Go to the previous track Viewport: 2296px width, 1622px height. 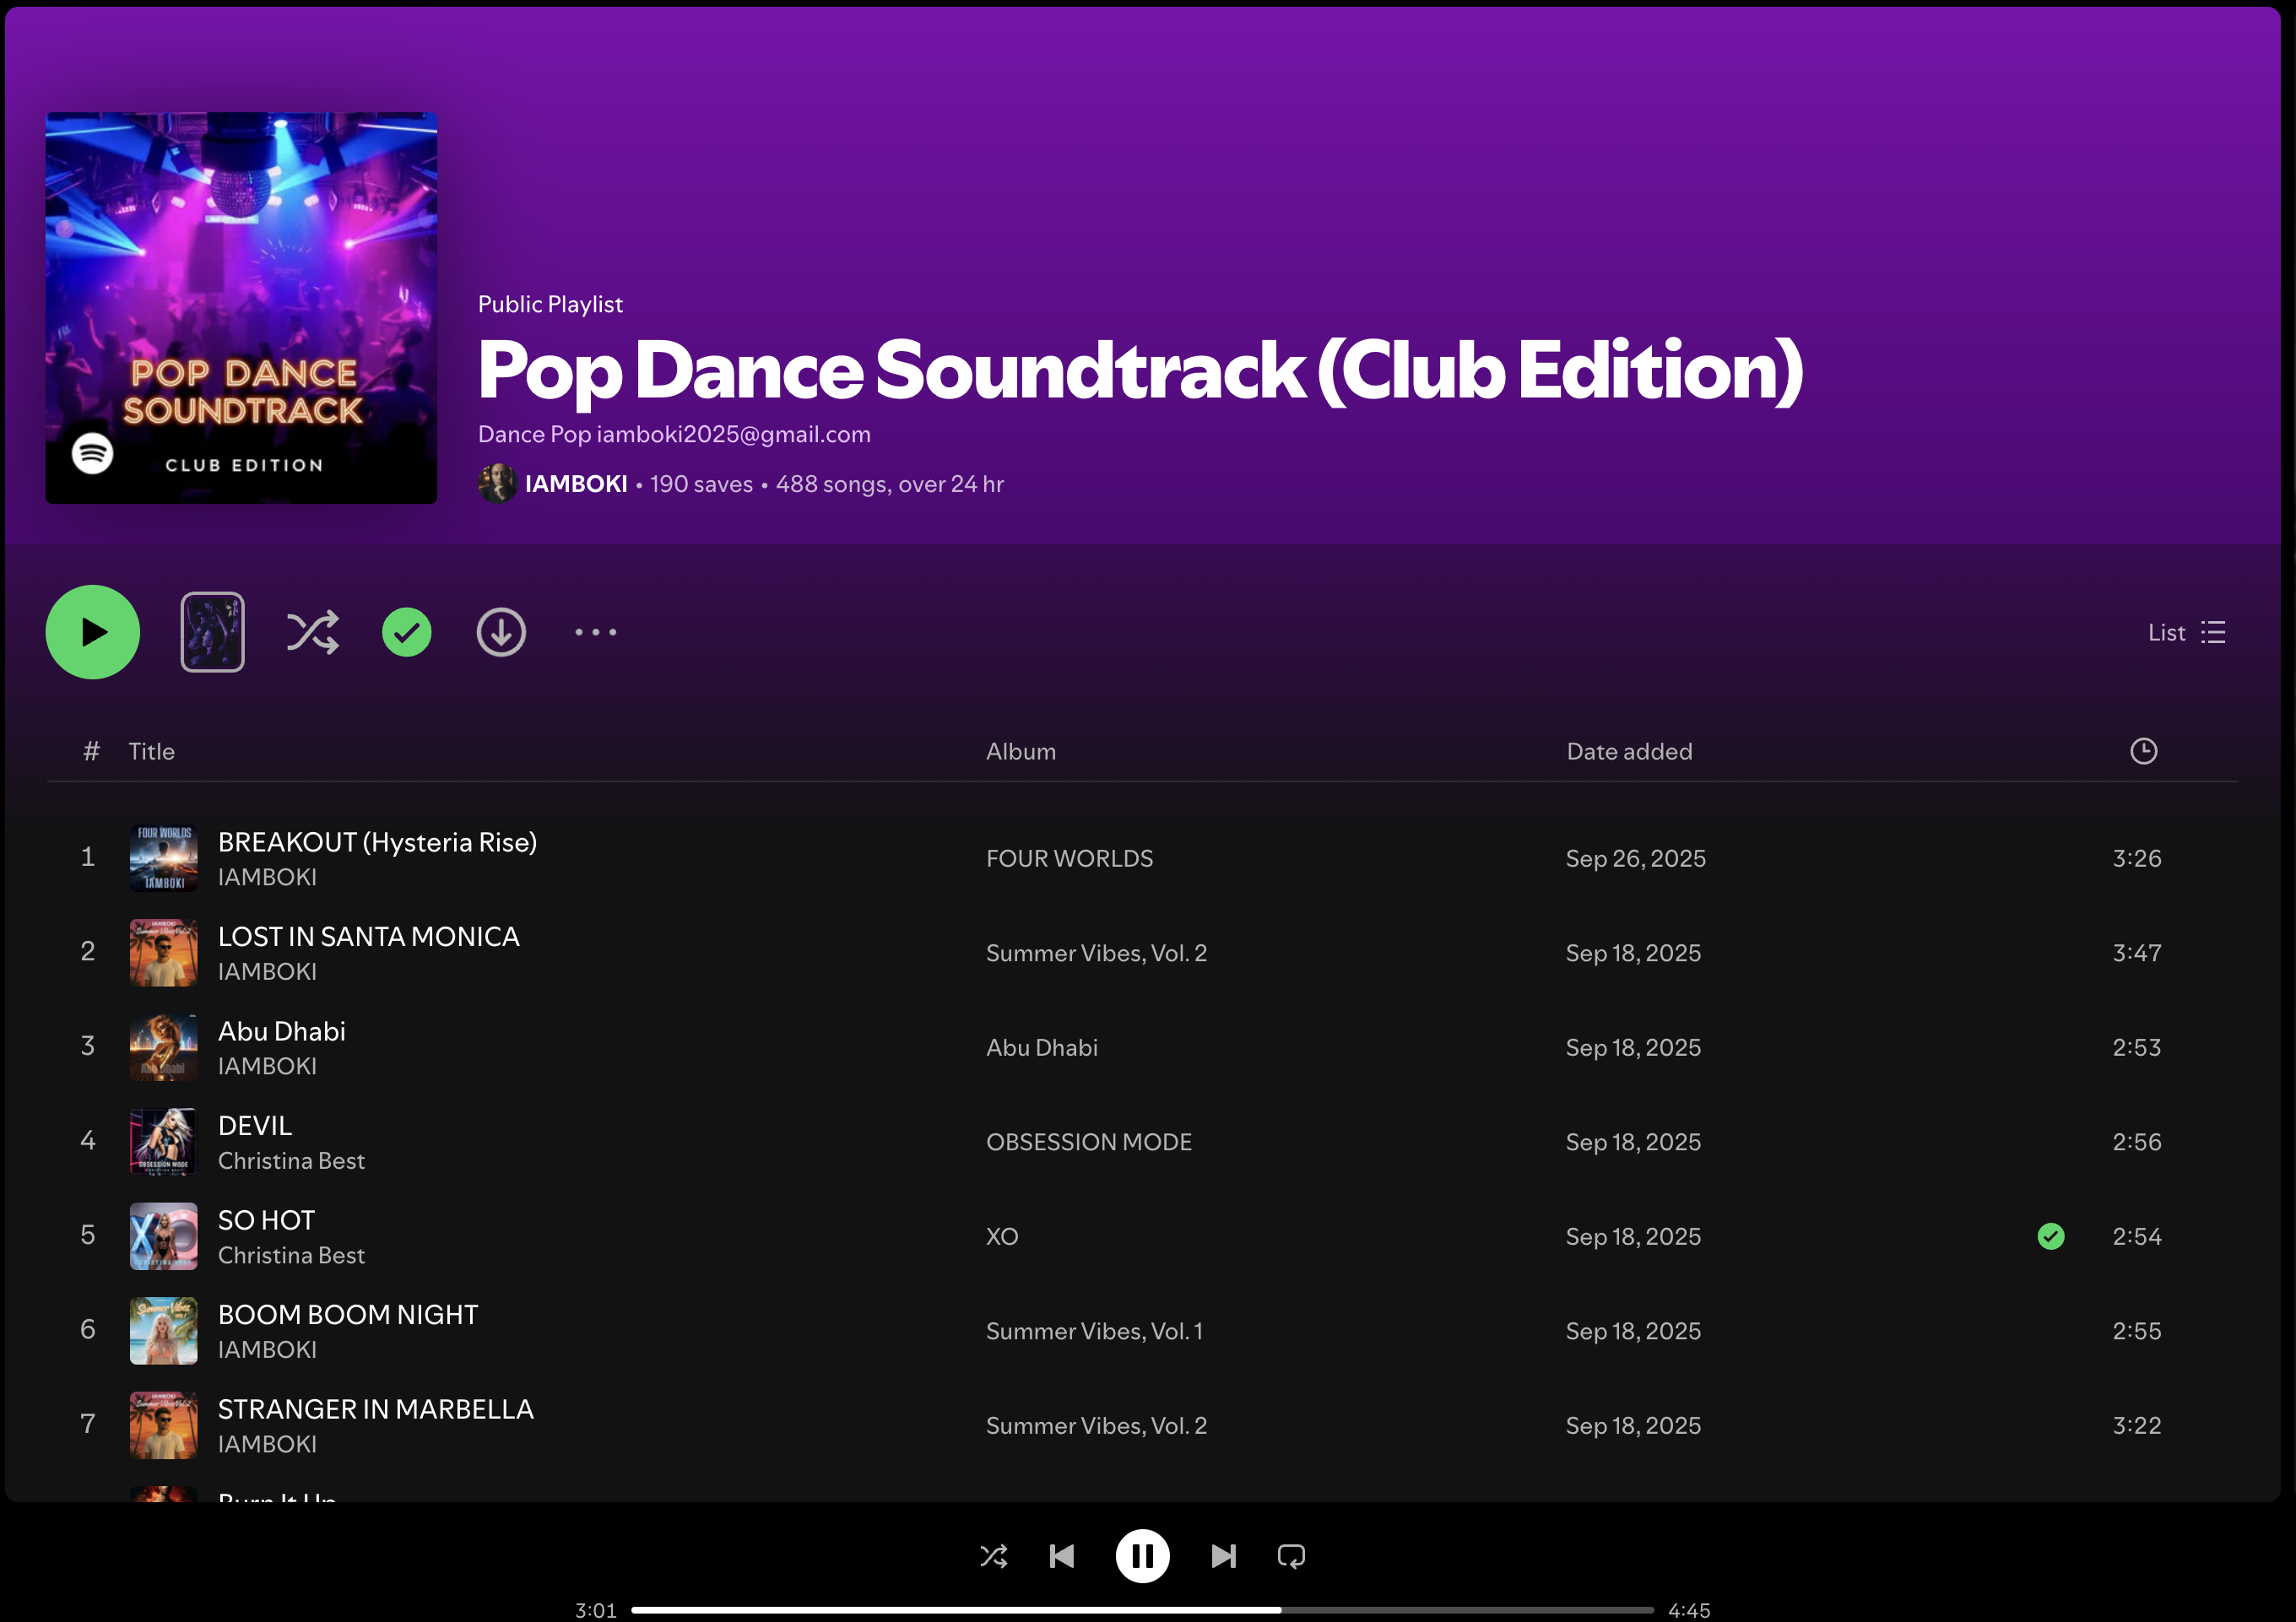click(1062, 1556)
